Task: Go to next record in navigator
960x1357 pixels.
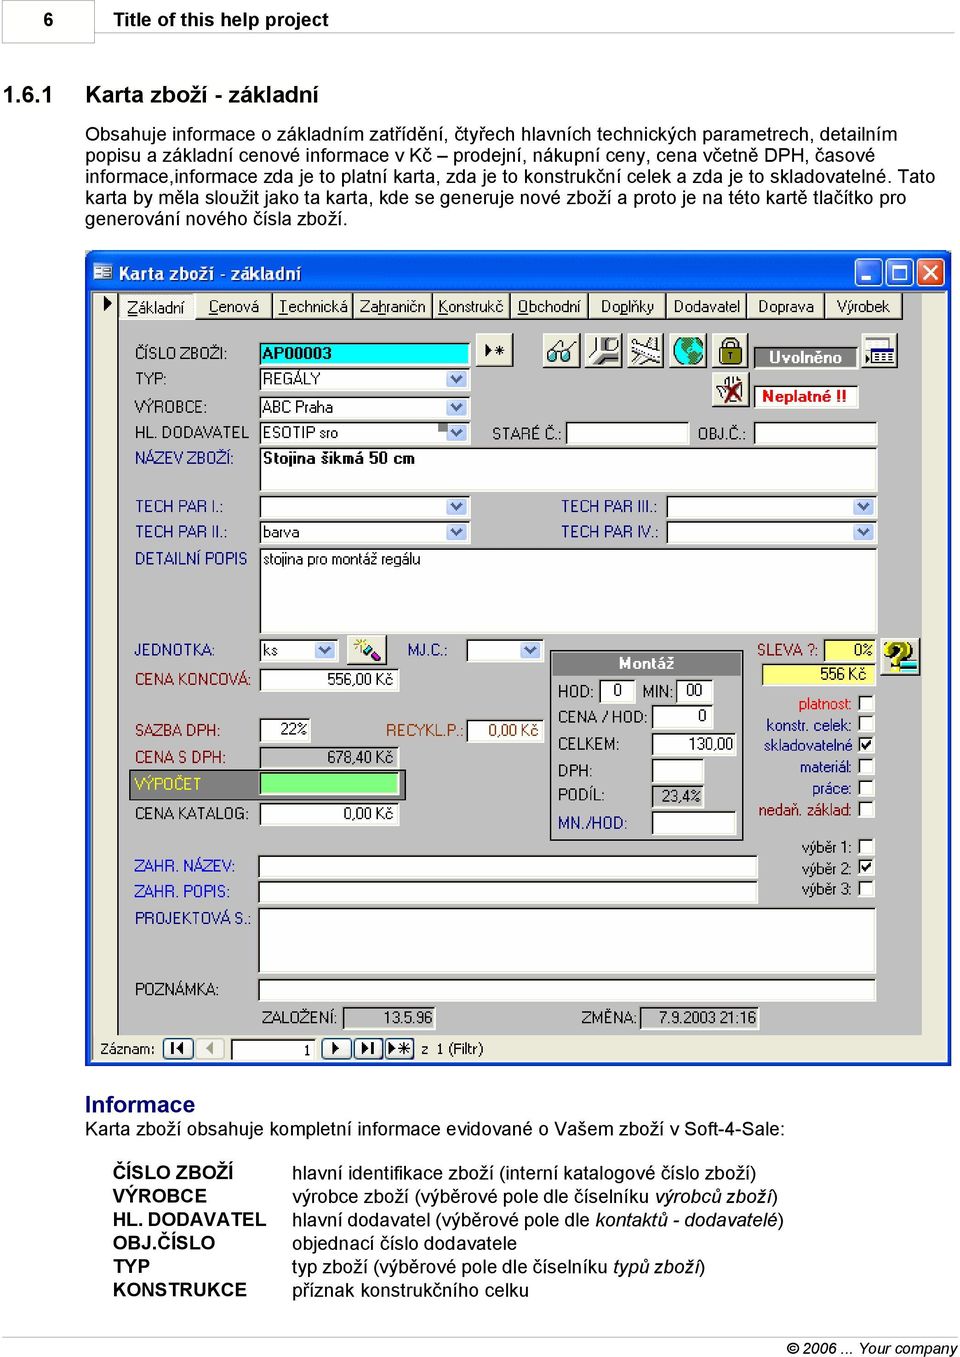Action: (x=336, y=1048)
